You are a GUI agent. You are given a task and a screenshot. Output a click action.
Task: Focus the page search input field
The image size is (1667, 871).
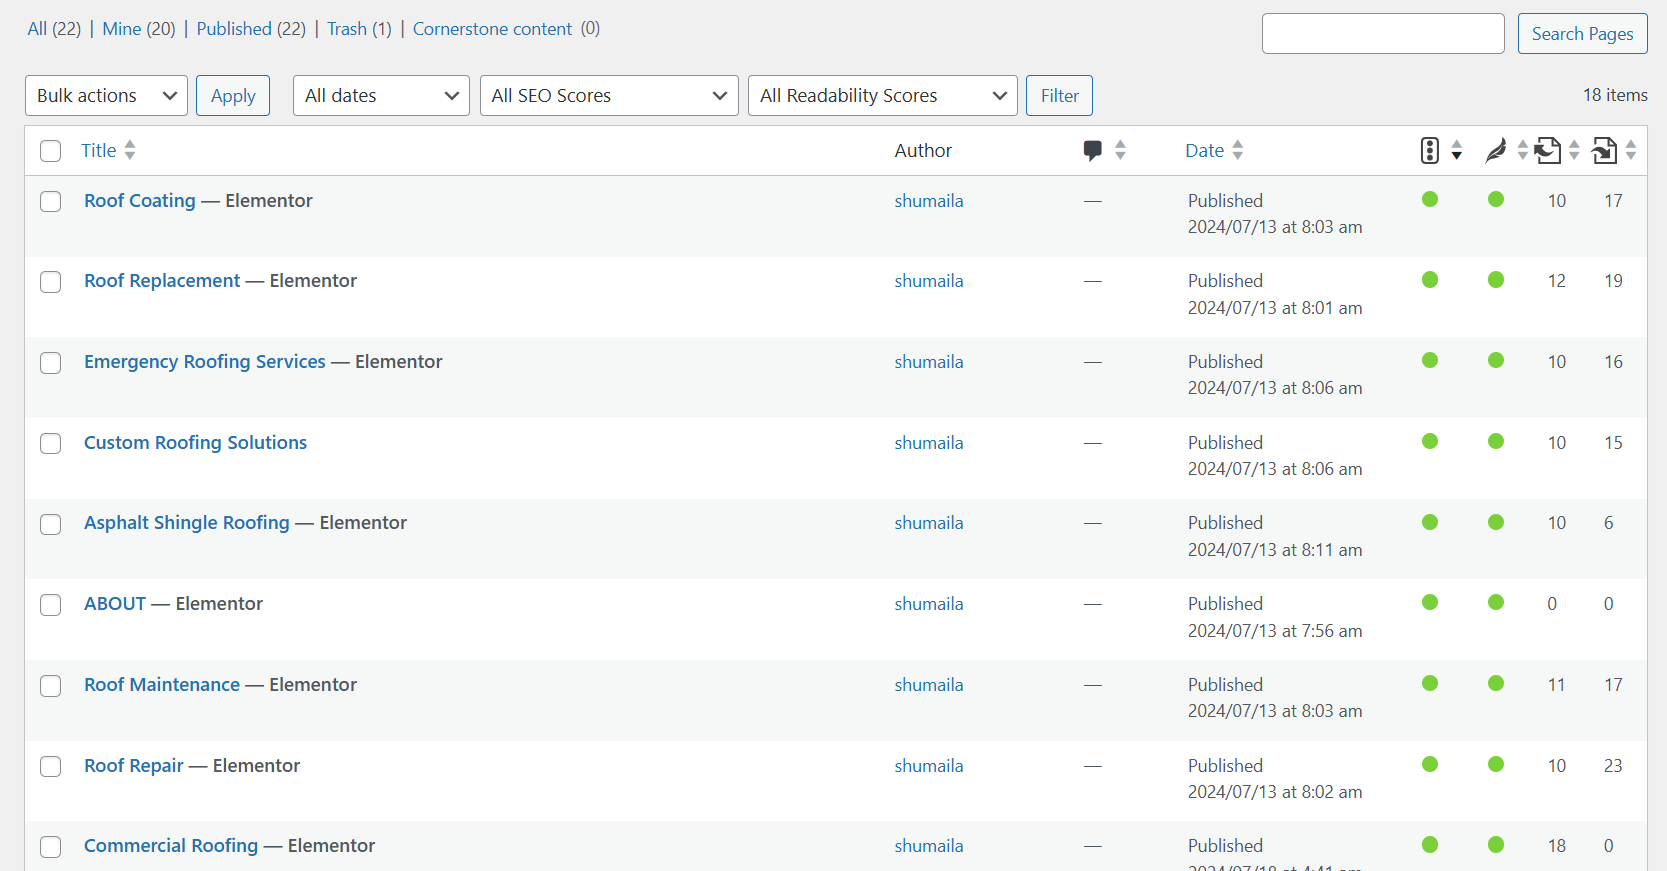coord(1382,34)
